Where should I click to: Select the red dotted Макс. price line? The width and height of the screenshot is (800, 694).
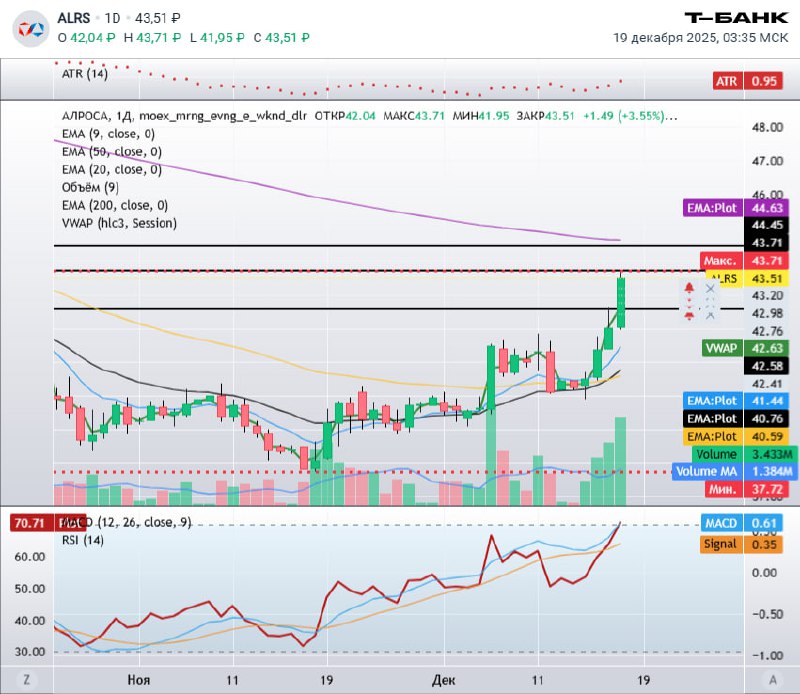point(378,271)
